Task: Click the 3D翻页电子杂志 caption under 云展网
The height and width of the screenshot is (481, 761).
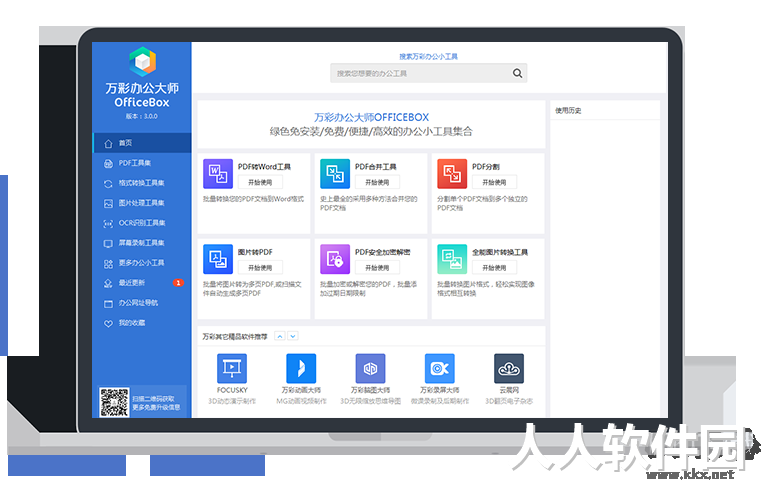Action: tap(509, 401)
